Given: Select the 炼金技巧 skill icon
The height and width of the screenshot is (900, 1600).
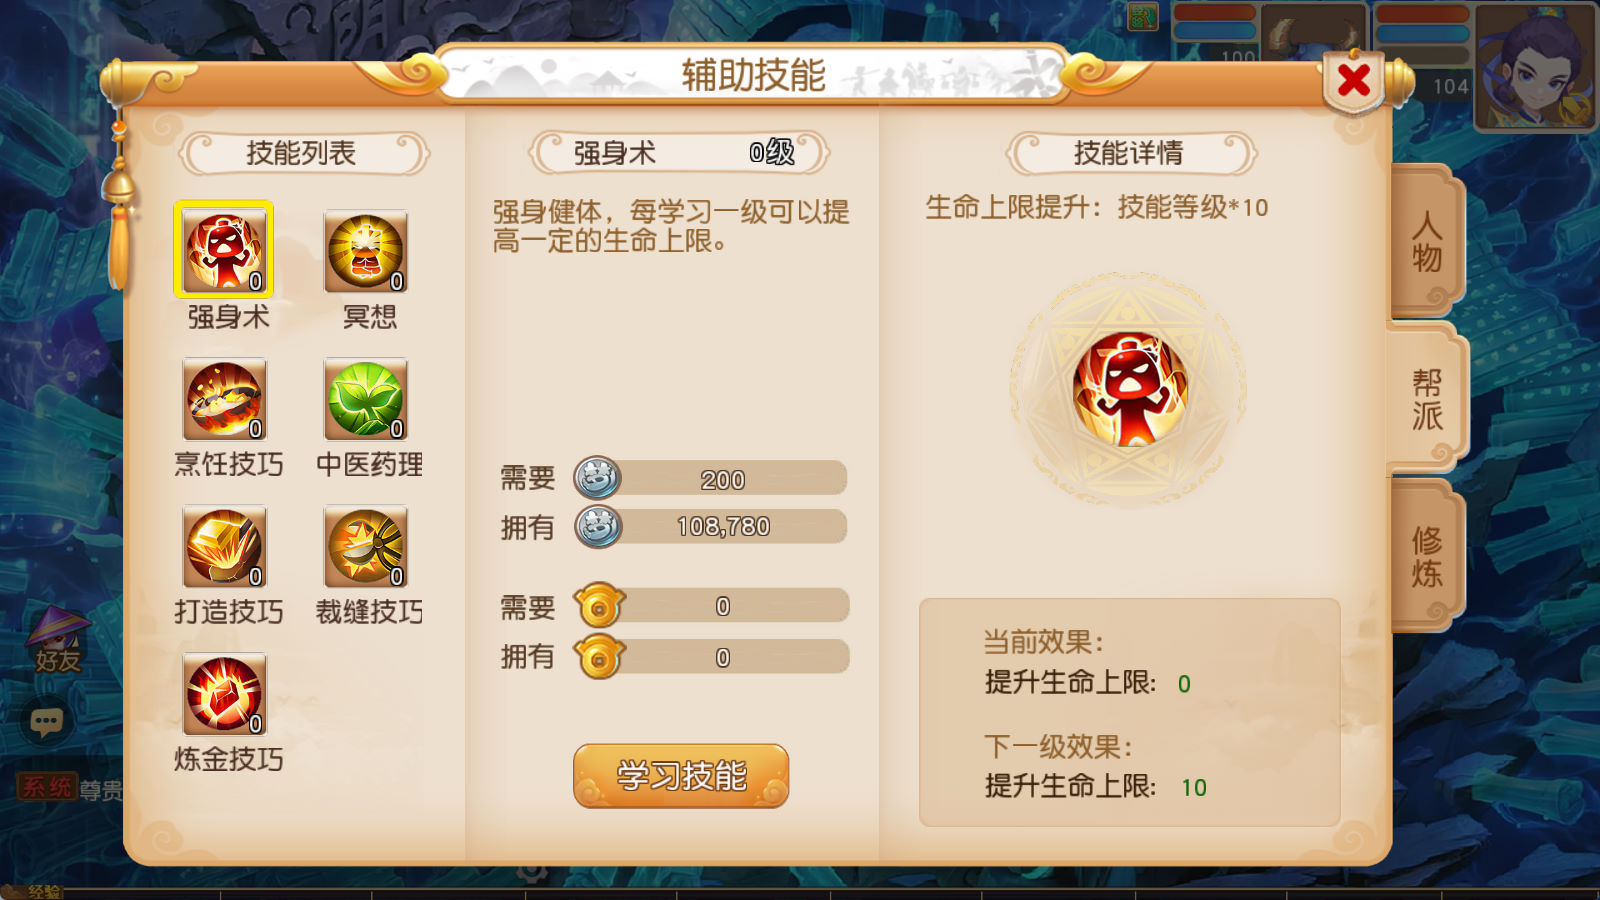Looking at the screenshot, I should (x=224, y=694).
